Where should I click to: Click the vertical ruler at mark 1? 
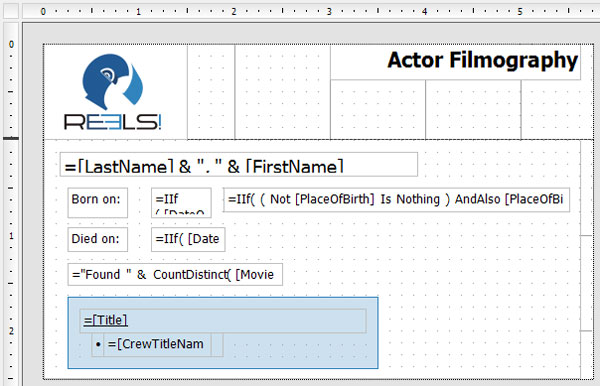point(11,236)
